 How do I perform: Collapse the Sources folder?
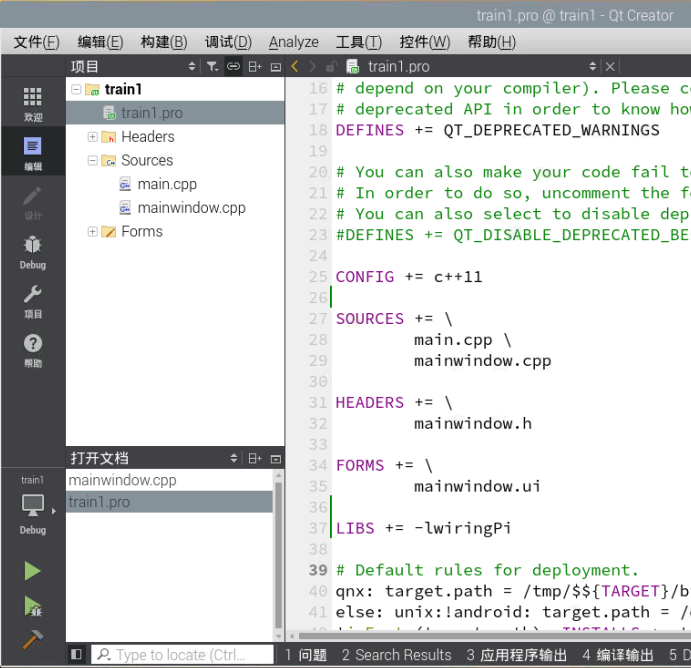coord(92,160)
